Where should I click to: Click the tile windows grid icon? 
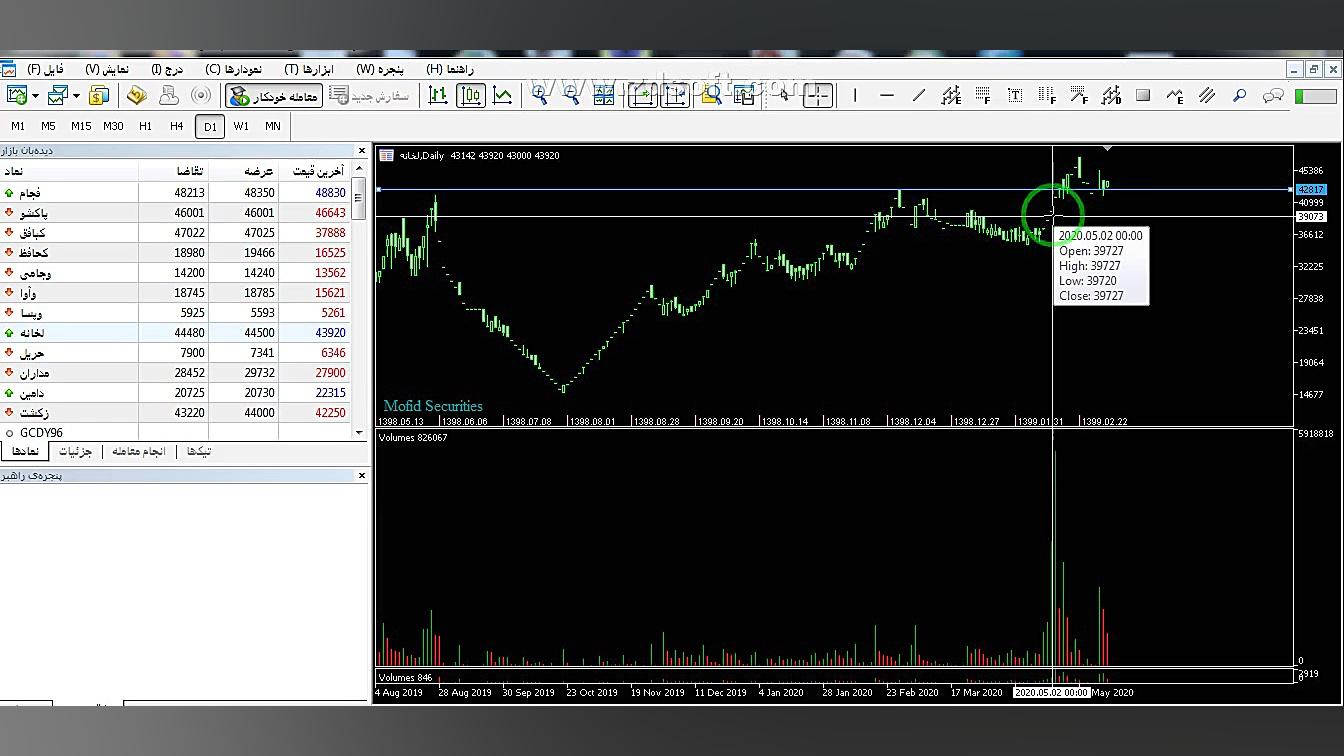[604, 95]
